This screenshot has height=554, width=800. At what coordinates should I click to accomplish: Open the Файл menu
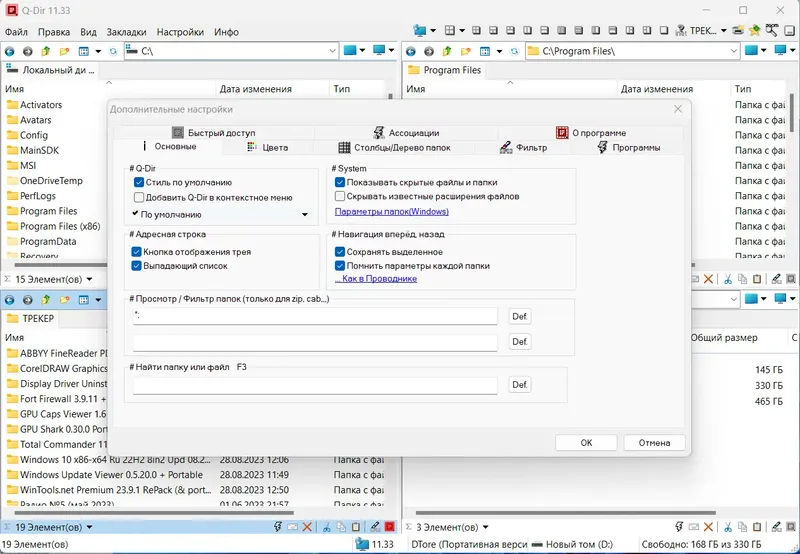click(x=16, y=32)
